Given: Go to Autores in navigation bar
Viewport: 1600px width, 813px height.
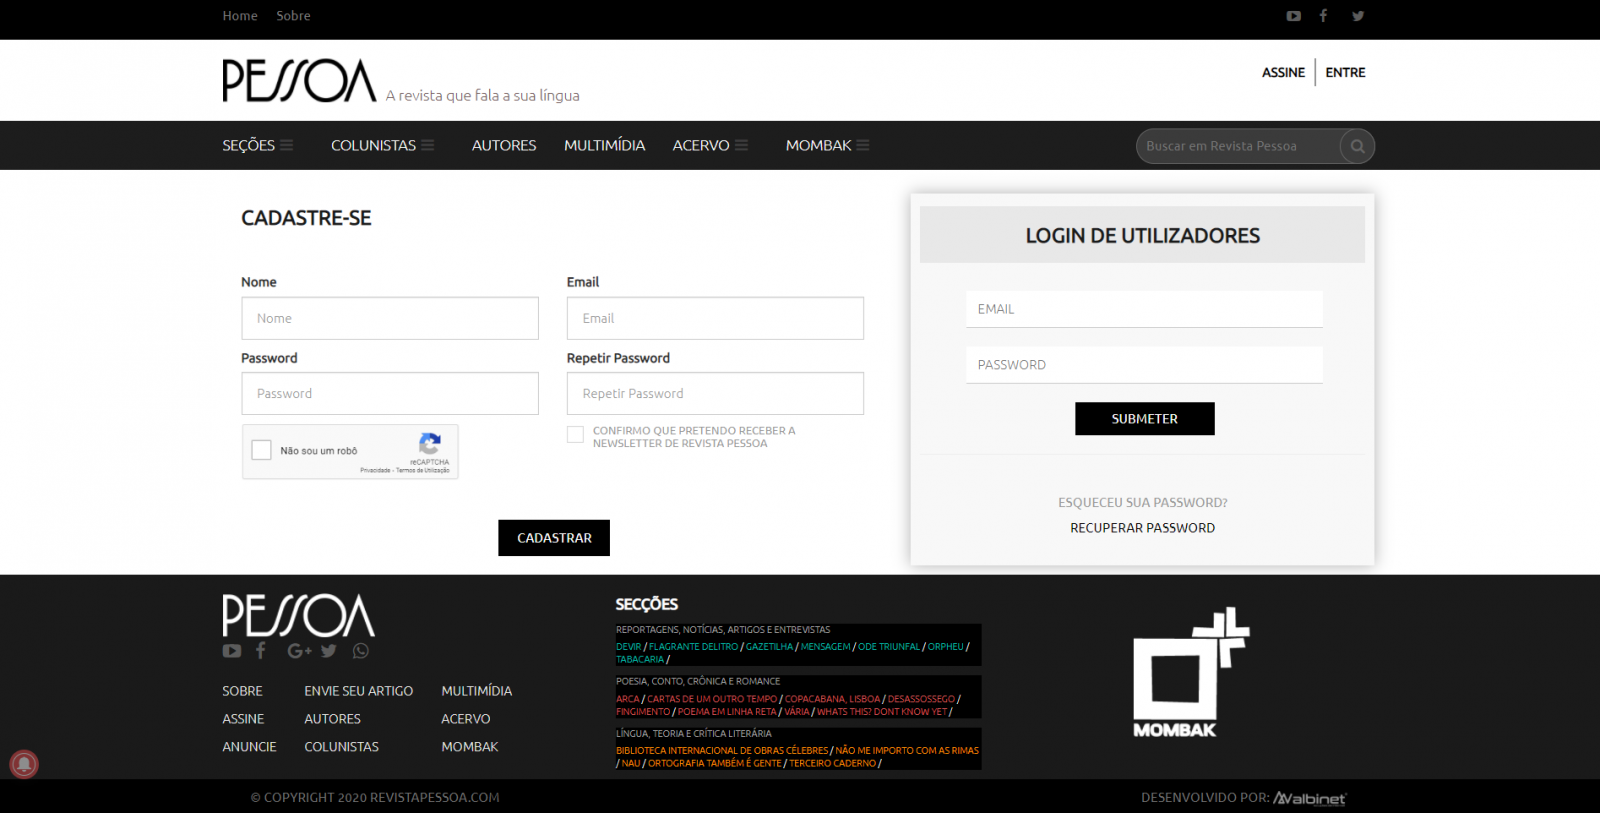Looking at the screenshot, I should coord(504,146).
